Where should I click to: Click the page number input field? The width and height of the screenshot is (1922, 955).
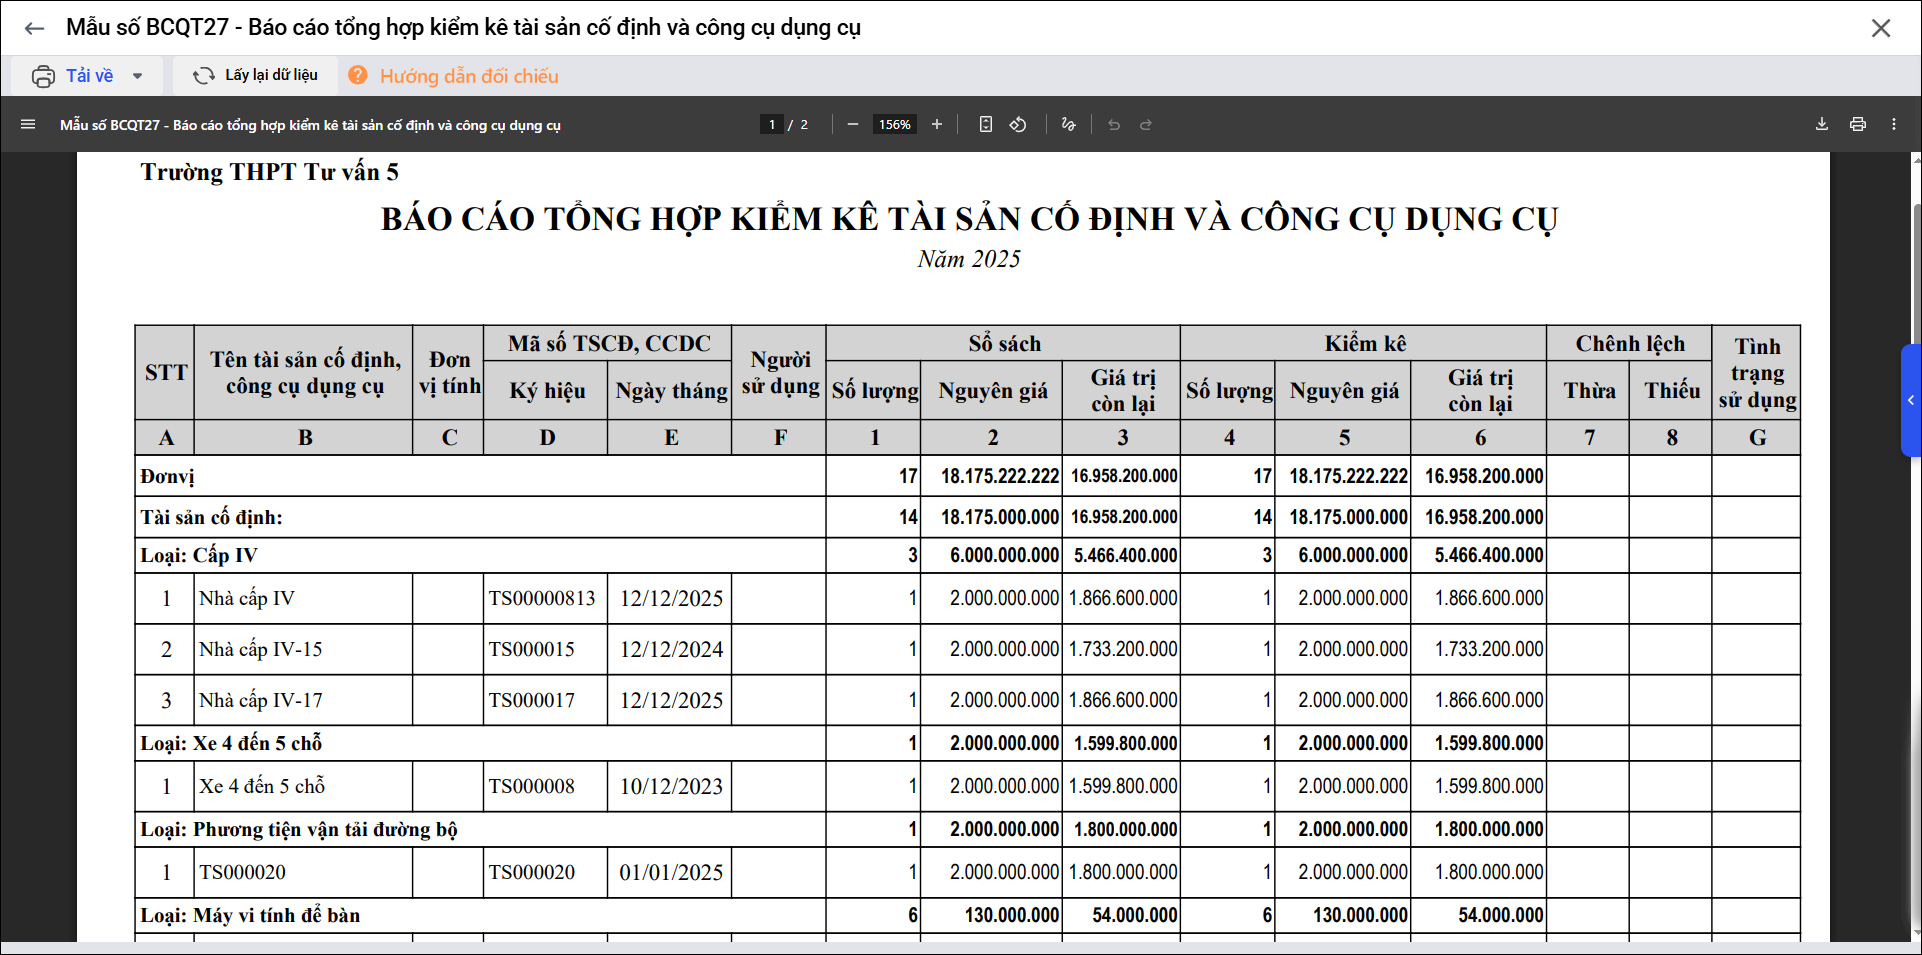pyautogui.click(x=771, y=124)
